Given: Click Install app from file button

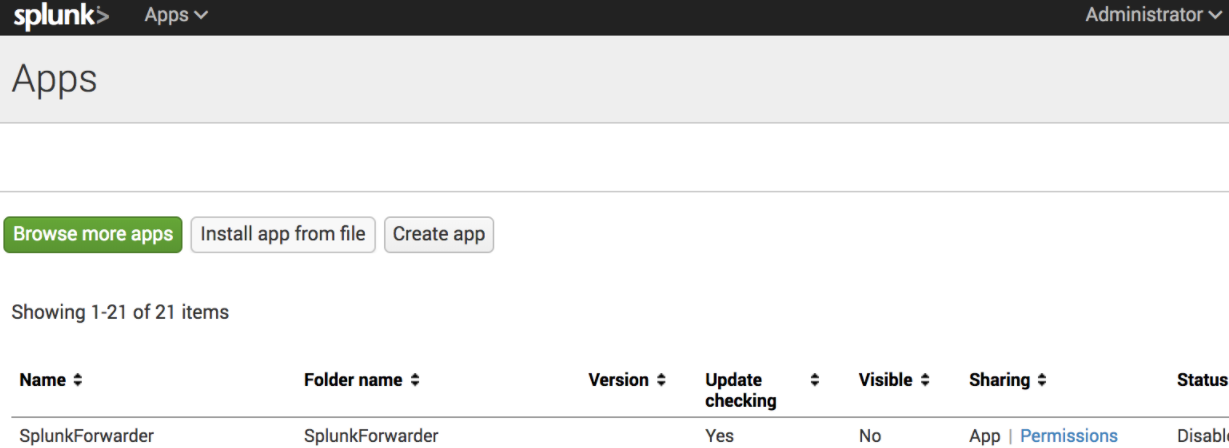Looking at the screenshot, I should tap(283, 234).
